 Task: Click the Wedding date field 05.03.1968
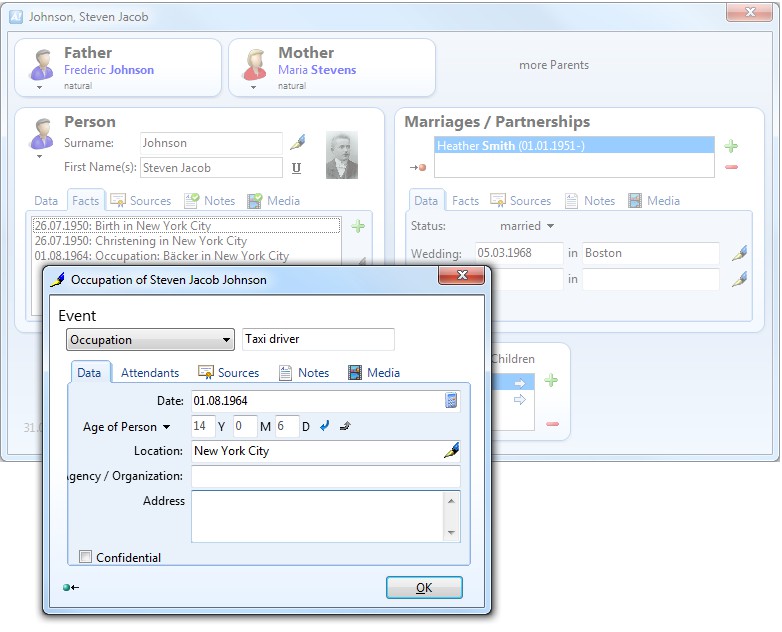[519, 253]
